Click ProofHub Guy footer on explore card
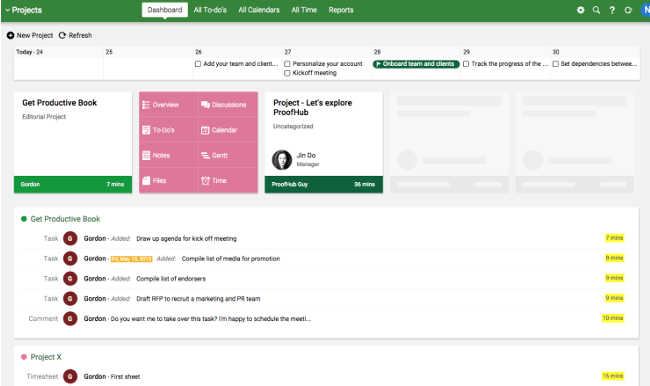Viewport: 650px width, 386px height. (x=324, y=185)
